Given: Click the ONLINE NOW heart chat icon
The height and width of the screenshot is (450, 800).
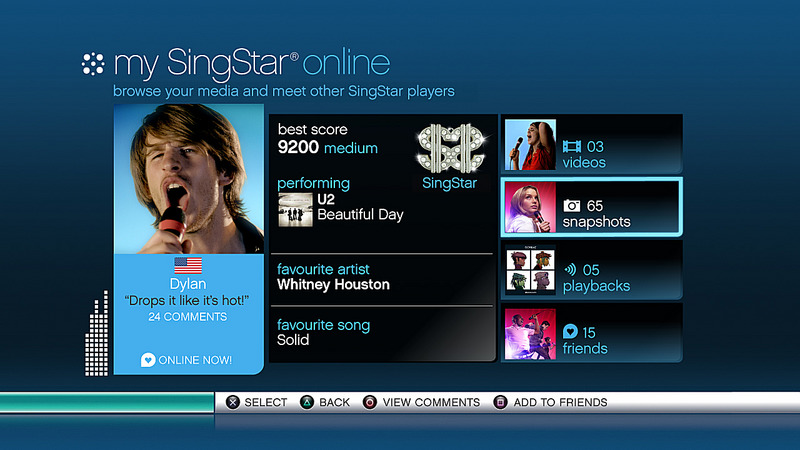Looking at the screenshot, I should [148, 360].
